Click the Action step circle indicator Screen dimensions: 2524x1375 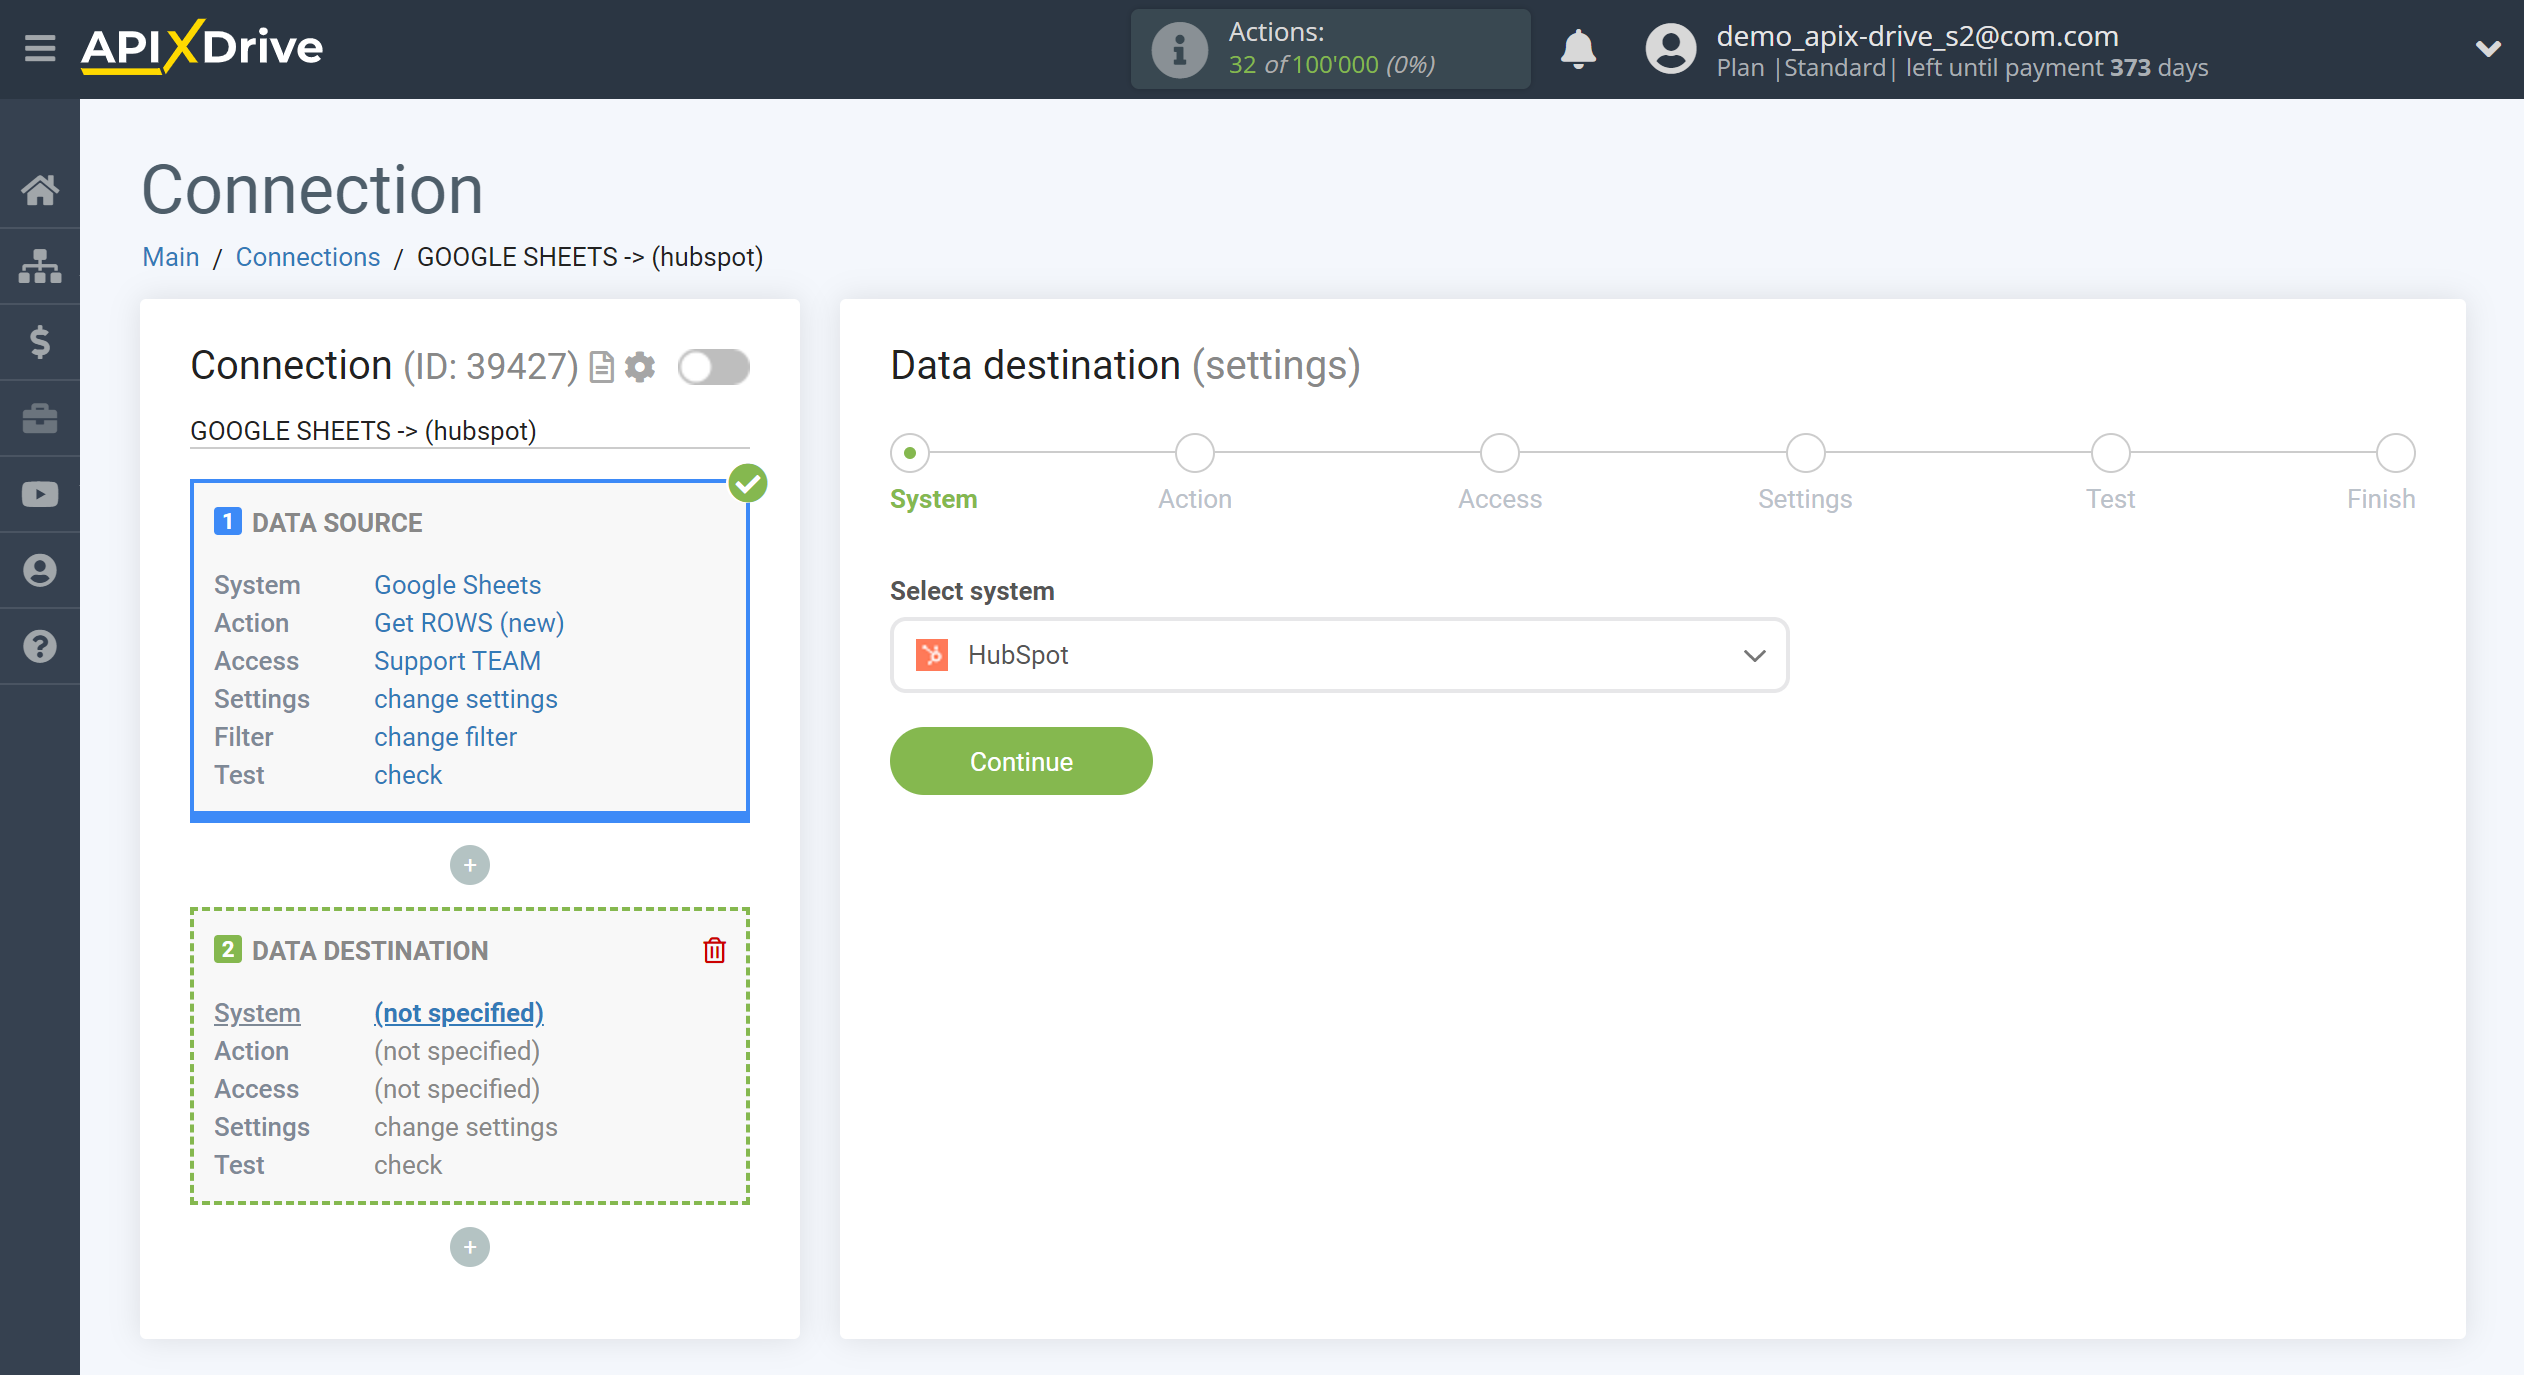coord(1195,452)
